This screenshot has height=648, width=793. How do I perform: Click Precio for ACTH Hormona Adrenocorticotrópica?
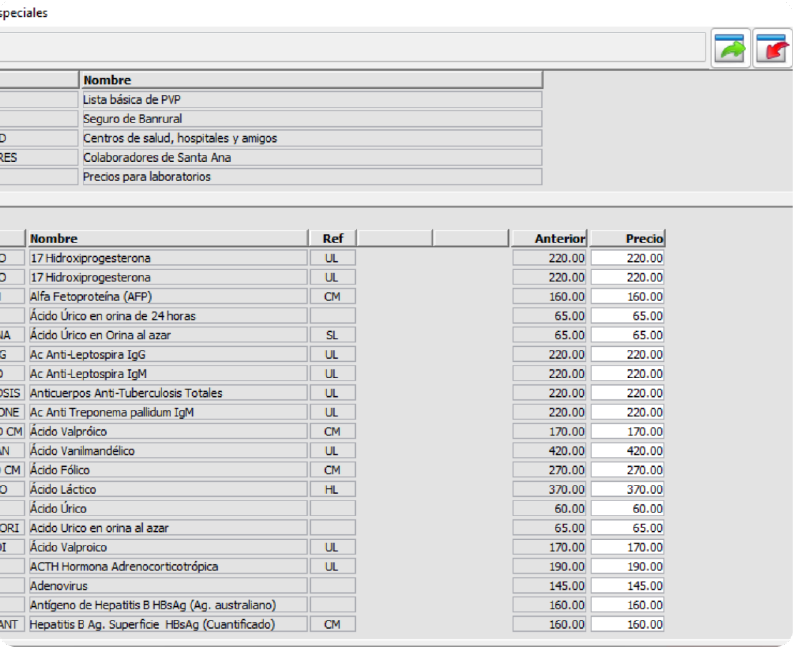(627, 567)
